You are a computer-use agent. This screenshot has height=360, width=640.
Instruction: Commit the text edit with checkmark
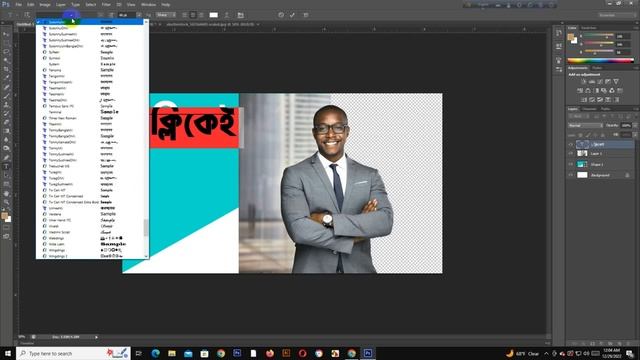click(x=292, y=15)
